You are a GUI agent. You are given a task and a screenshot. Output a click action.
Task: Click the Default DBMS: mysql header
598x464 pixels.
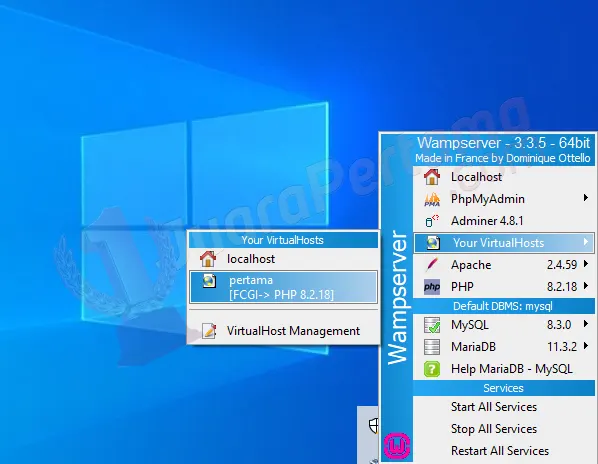(x=503, y=306)
